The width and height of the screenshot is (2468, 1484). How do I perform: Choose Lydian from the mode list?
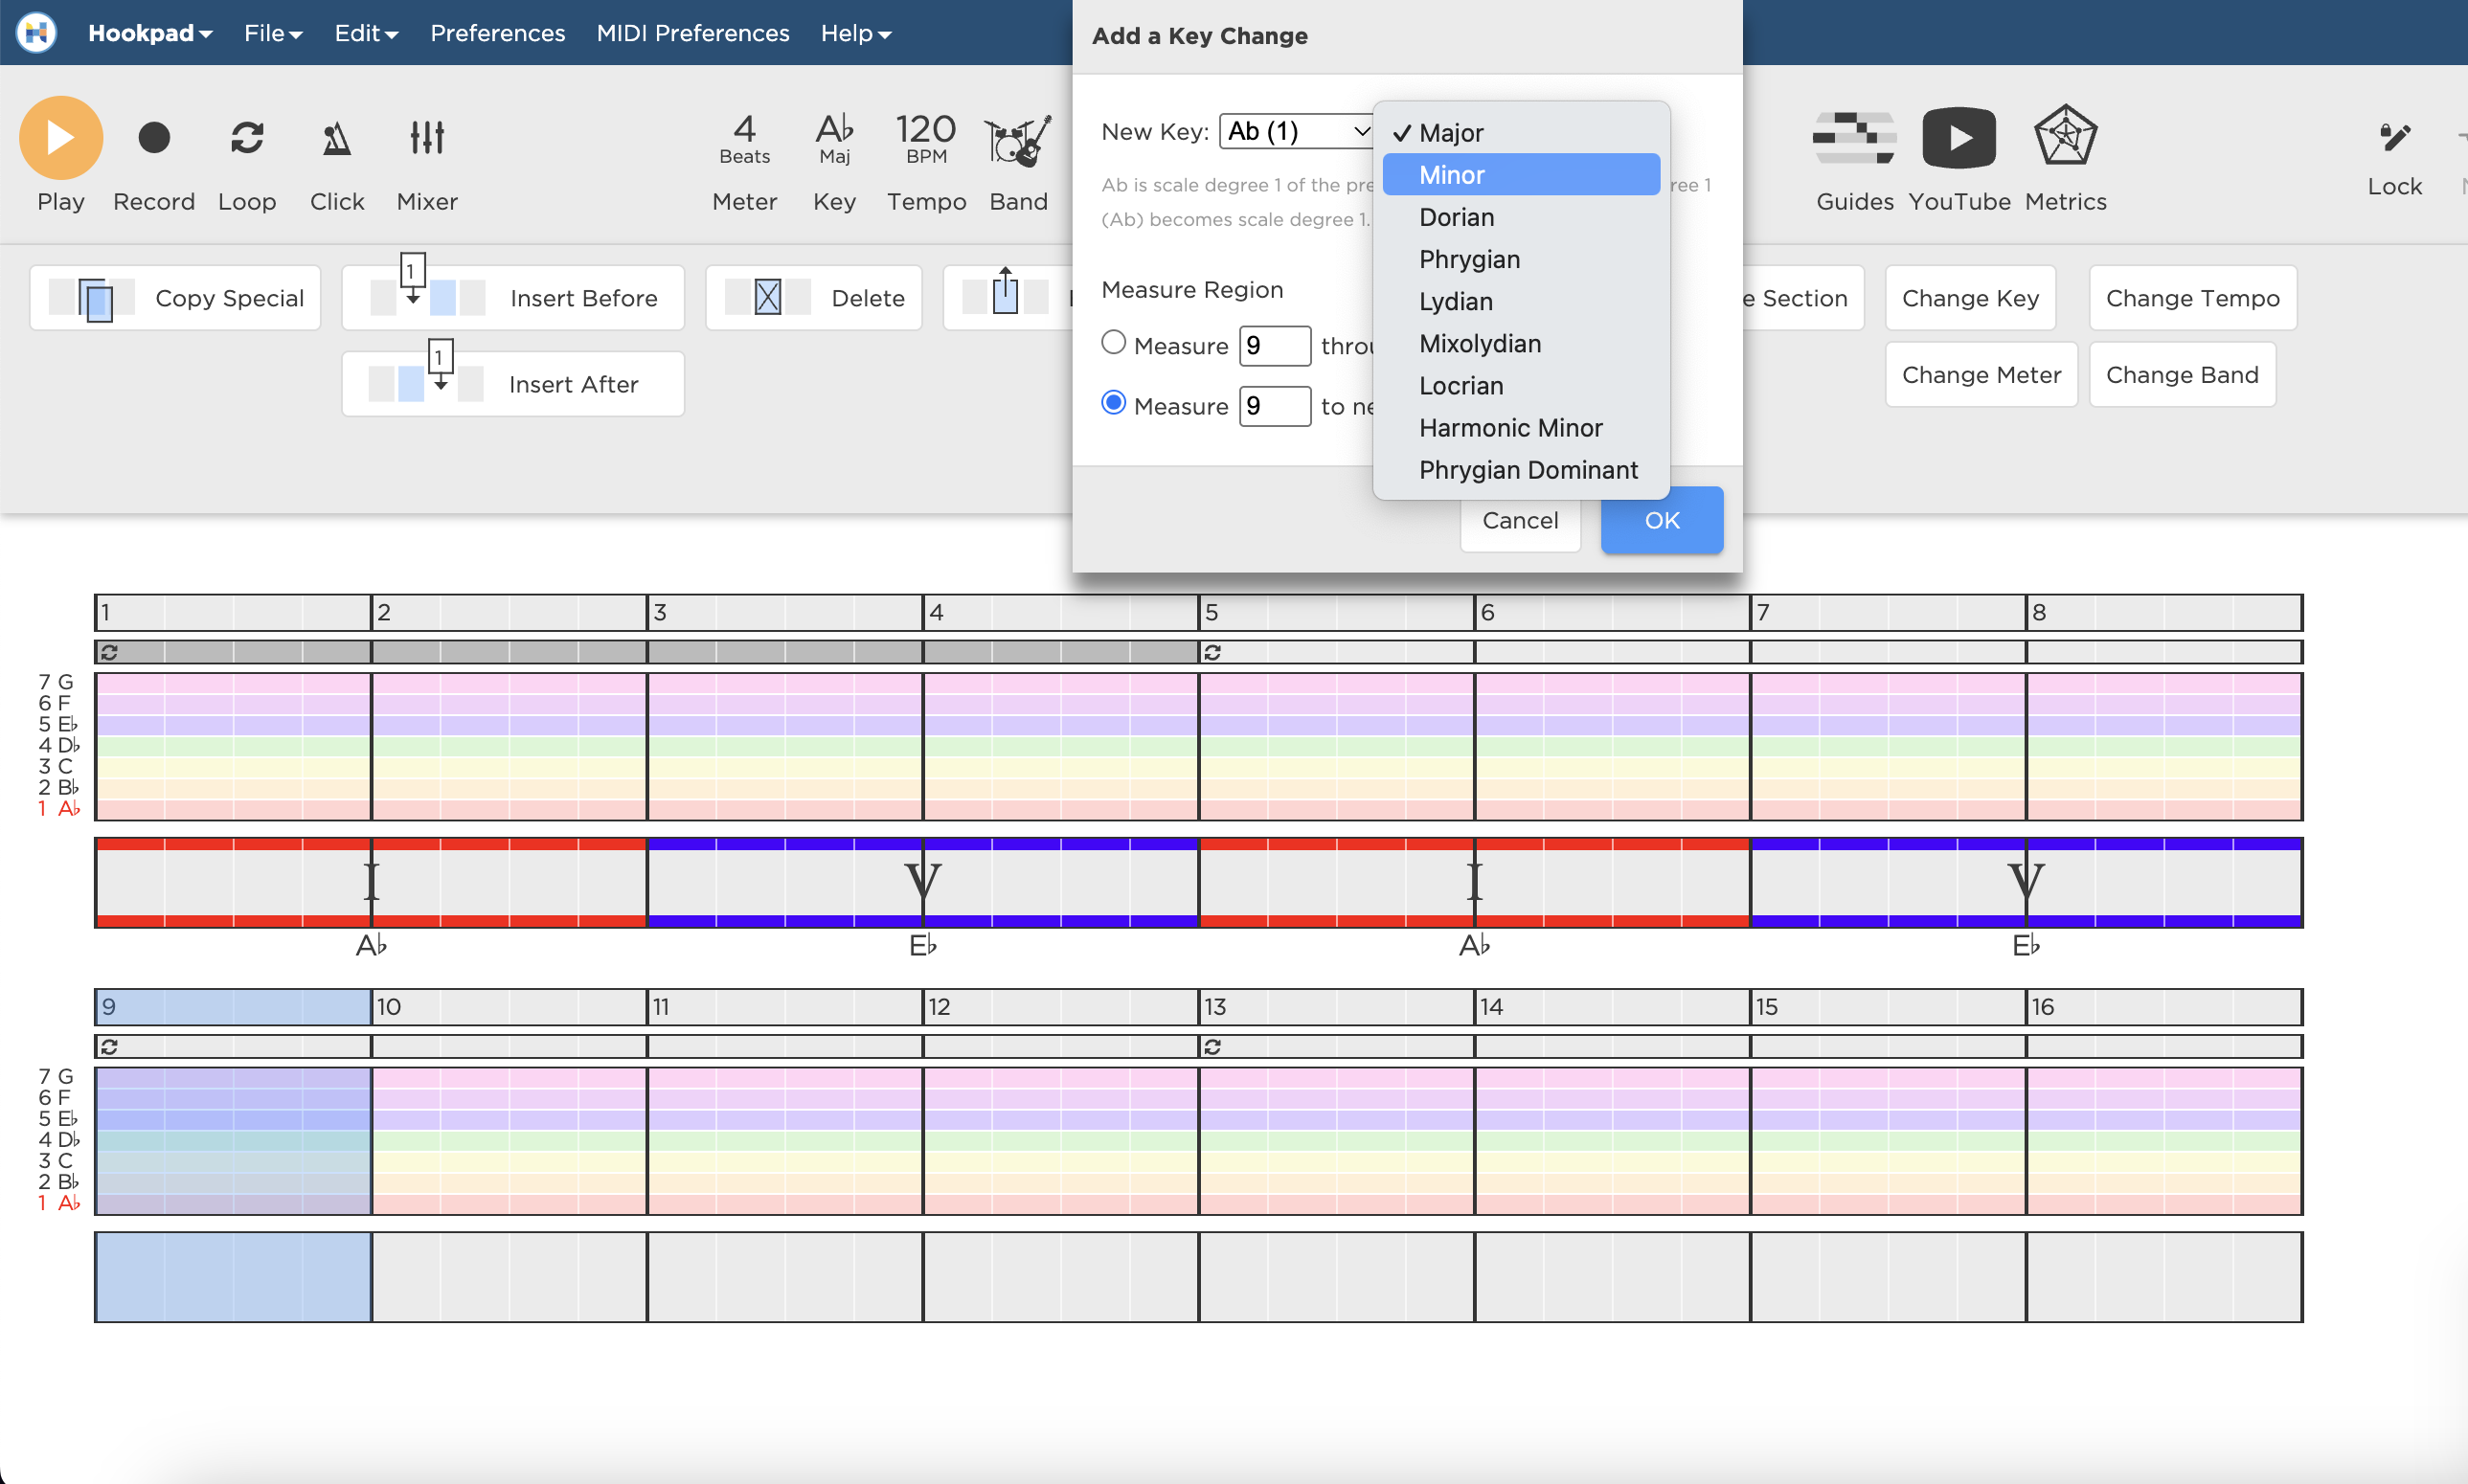click(x=1521, y=301)
